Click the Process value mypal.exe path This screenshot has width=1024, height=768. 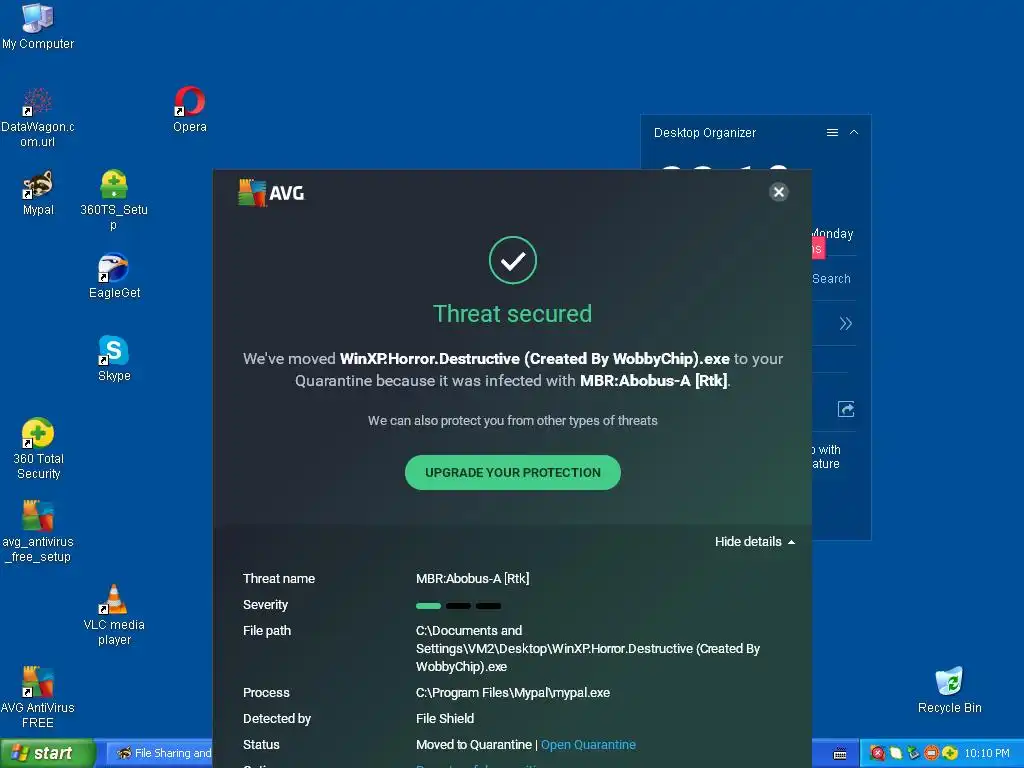pyautogui.click(x=513, y=692)
